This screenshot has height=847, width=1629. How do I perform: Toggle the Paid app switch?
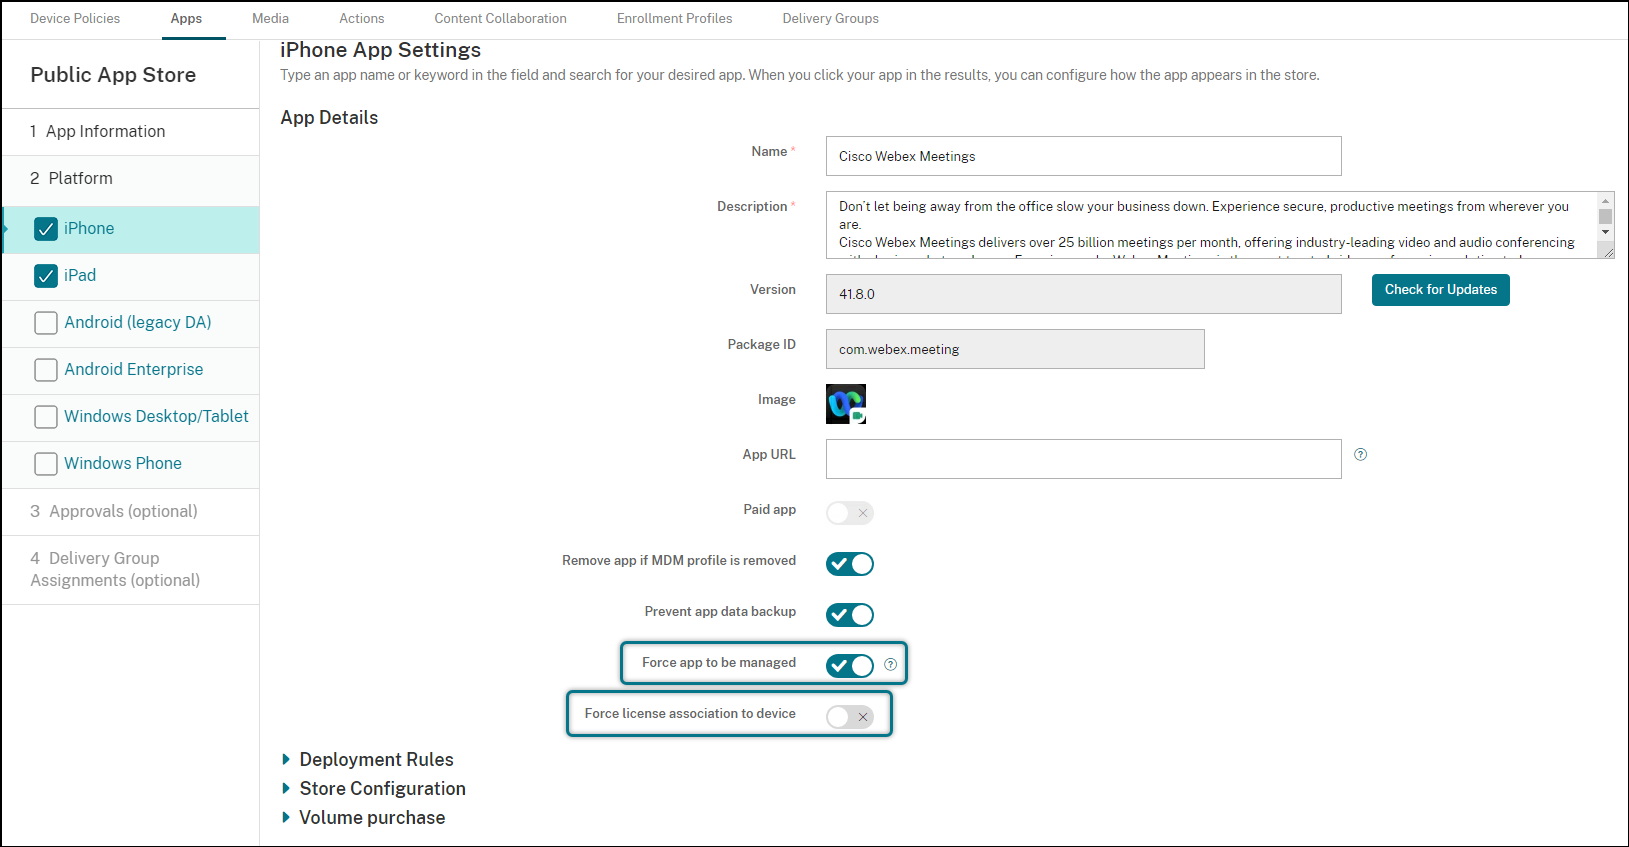click(849, 513)
